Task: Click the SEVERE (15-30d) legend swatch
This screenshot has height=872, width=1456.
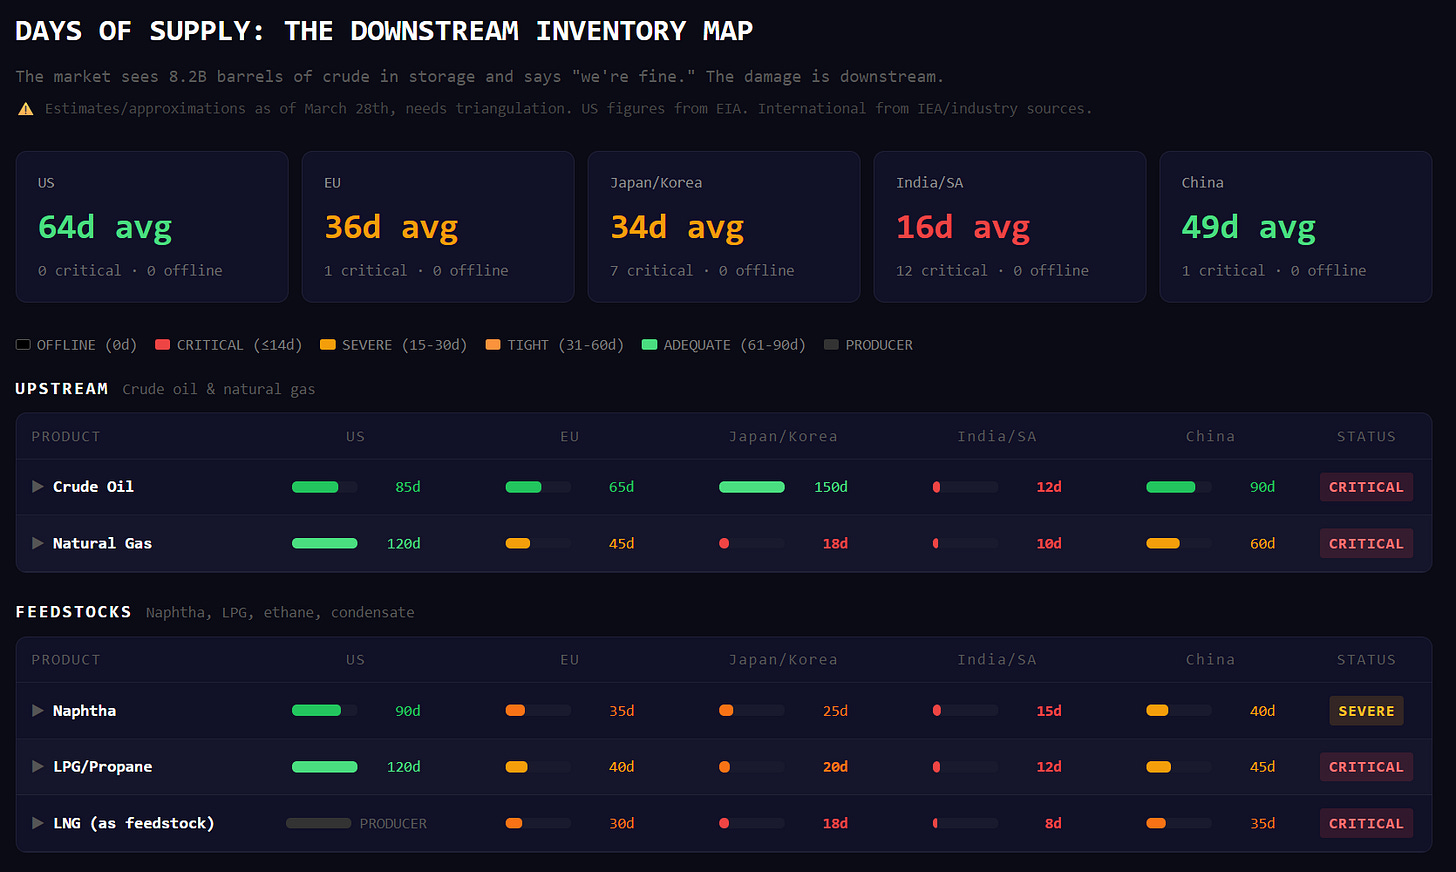Action: pos(327,345)
